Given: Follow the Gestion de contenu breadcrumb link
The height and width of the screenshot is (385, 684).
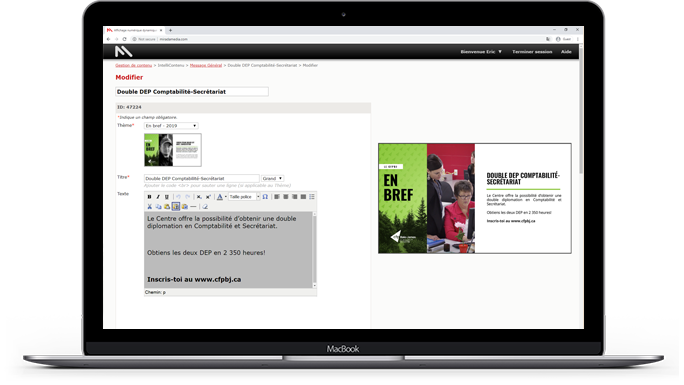Looking at the screenshot, I should pos(133,65).
